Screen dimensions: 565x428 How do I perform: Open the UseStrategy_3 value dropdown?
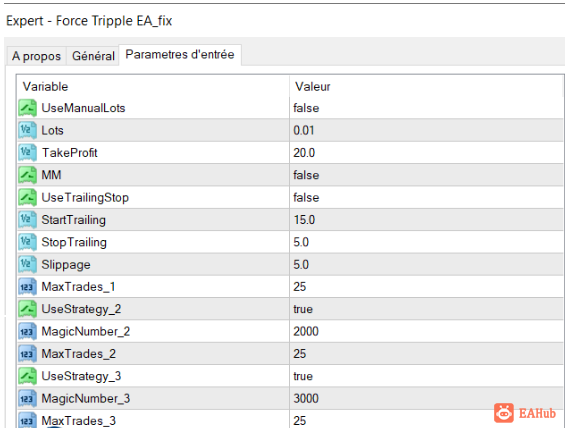tap(427, 376)
